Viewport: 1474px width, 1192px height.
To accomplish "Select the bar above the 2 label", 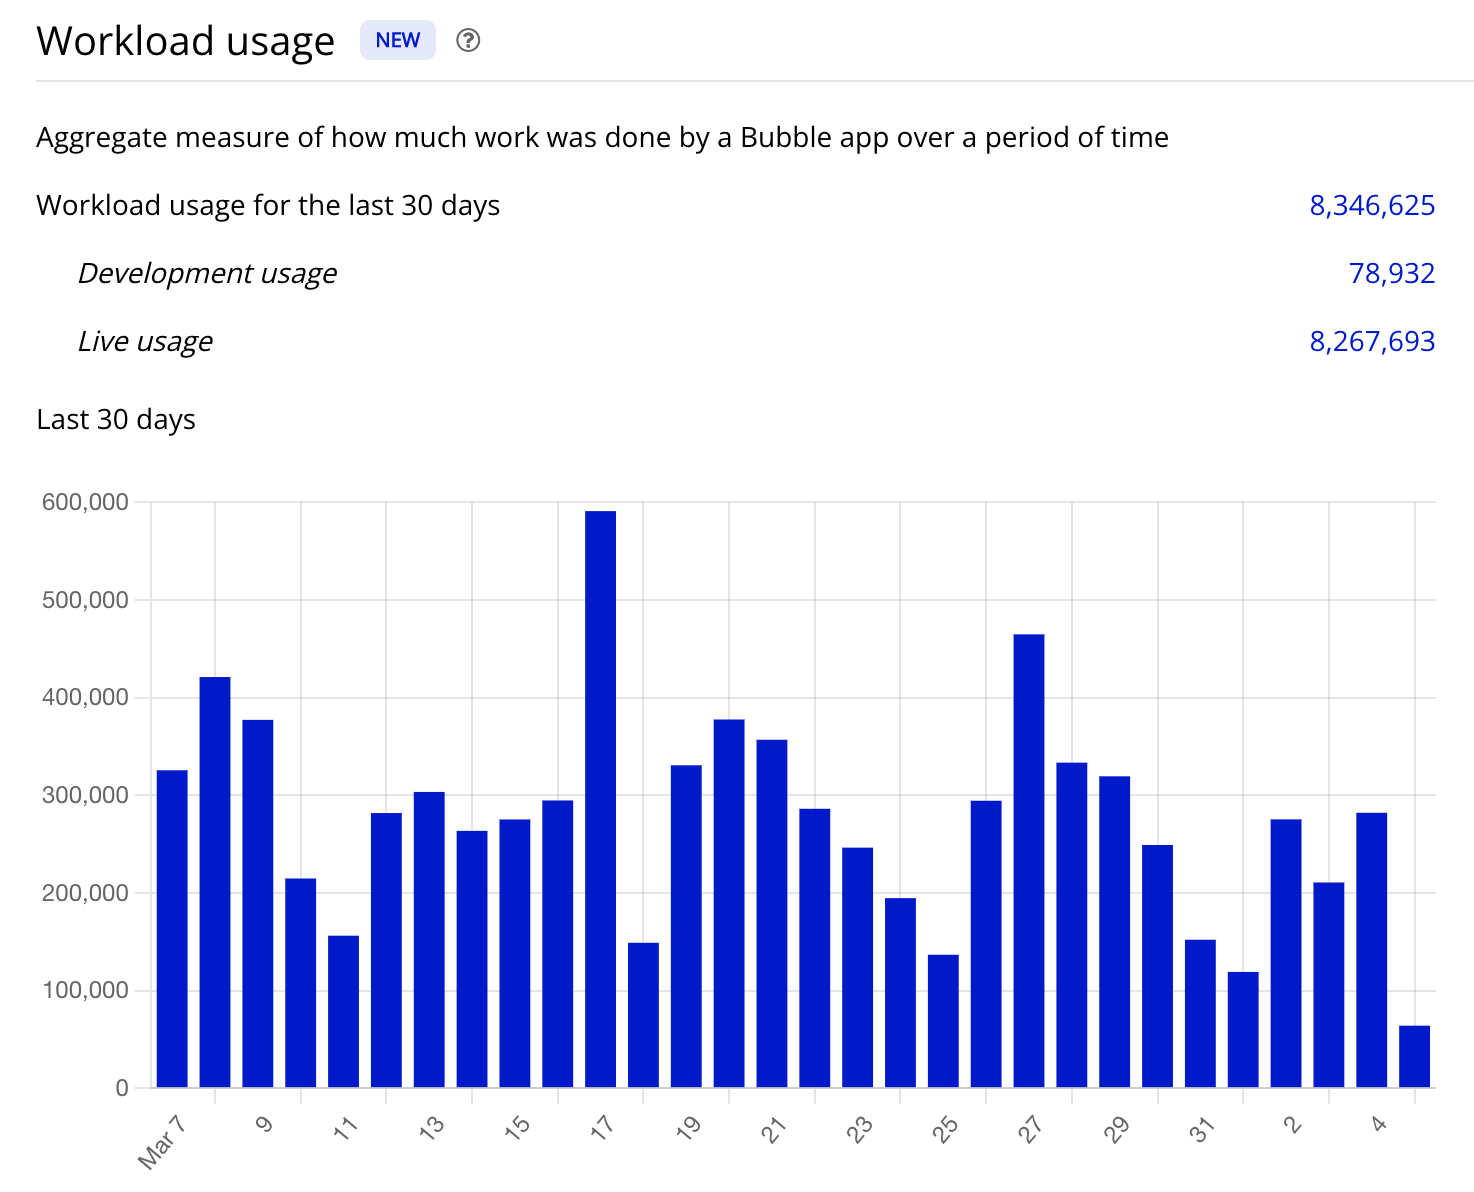I will 1286,953.
